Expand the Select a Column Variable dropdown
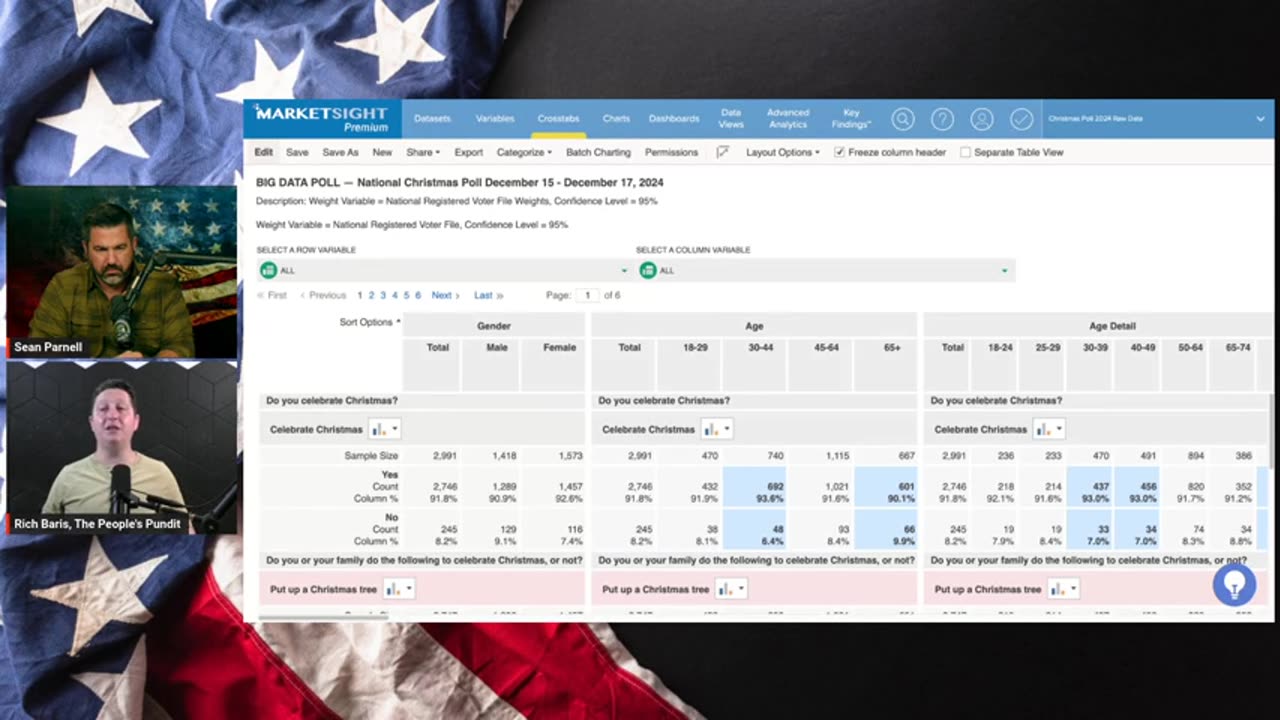 pos(825,270)
